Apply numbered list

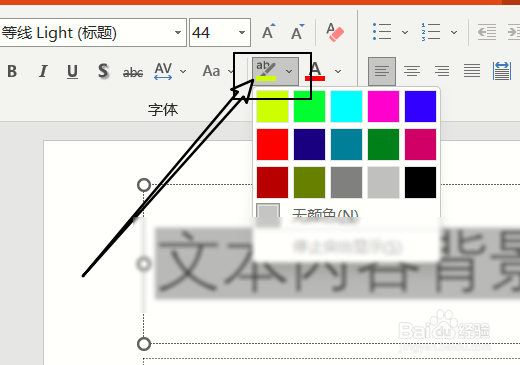click(431, 32)
